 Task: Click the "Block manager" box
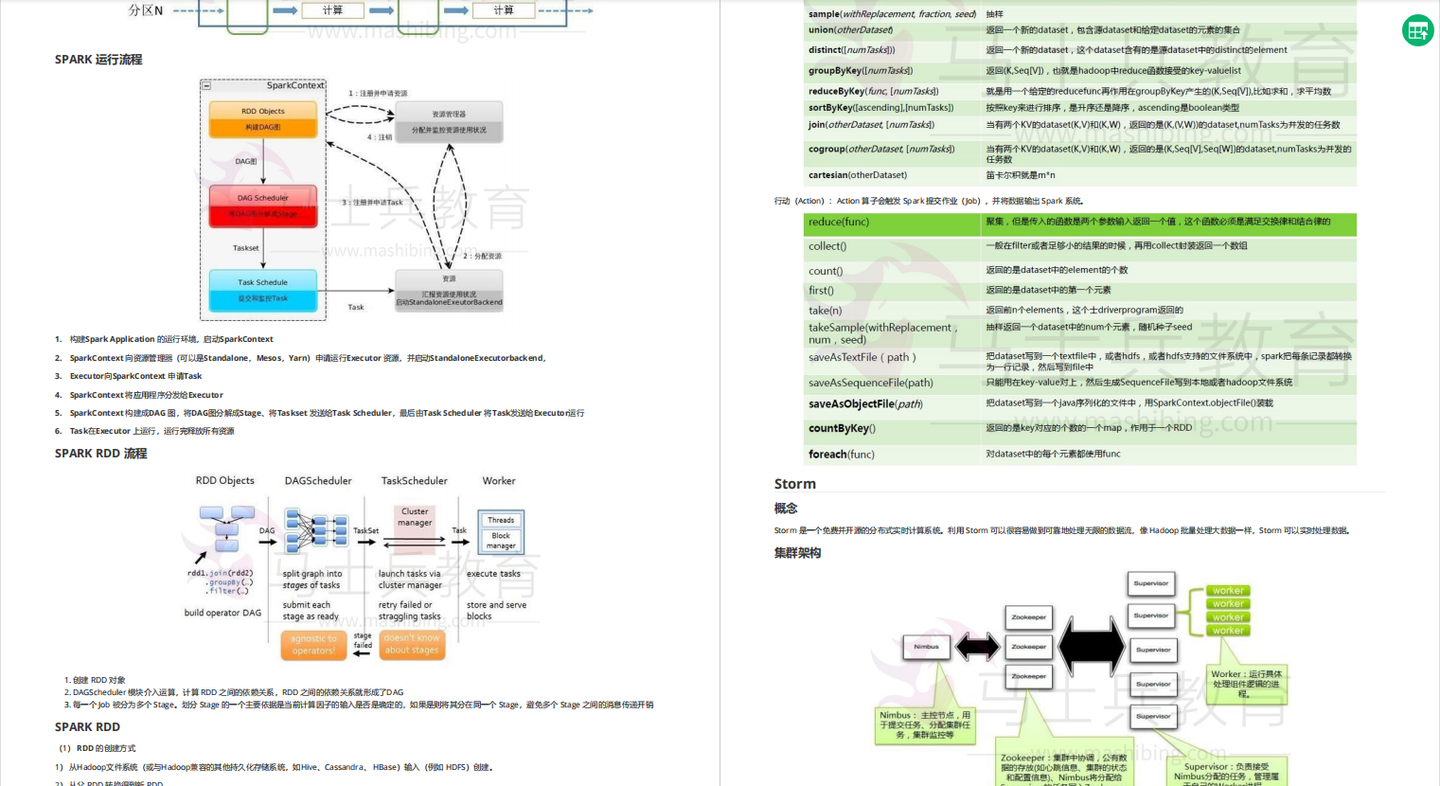tap(501, 540)
